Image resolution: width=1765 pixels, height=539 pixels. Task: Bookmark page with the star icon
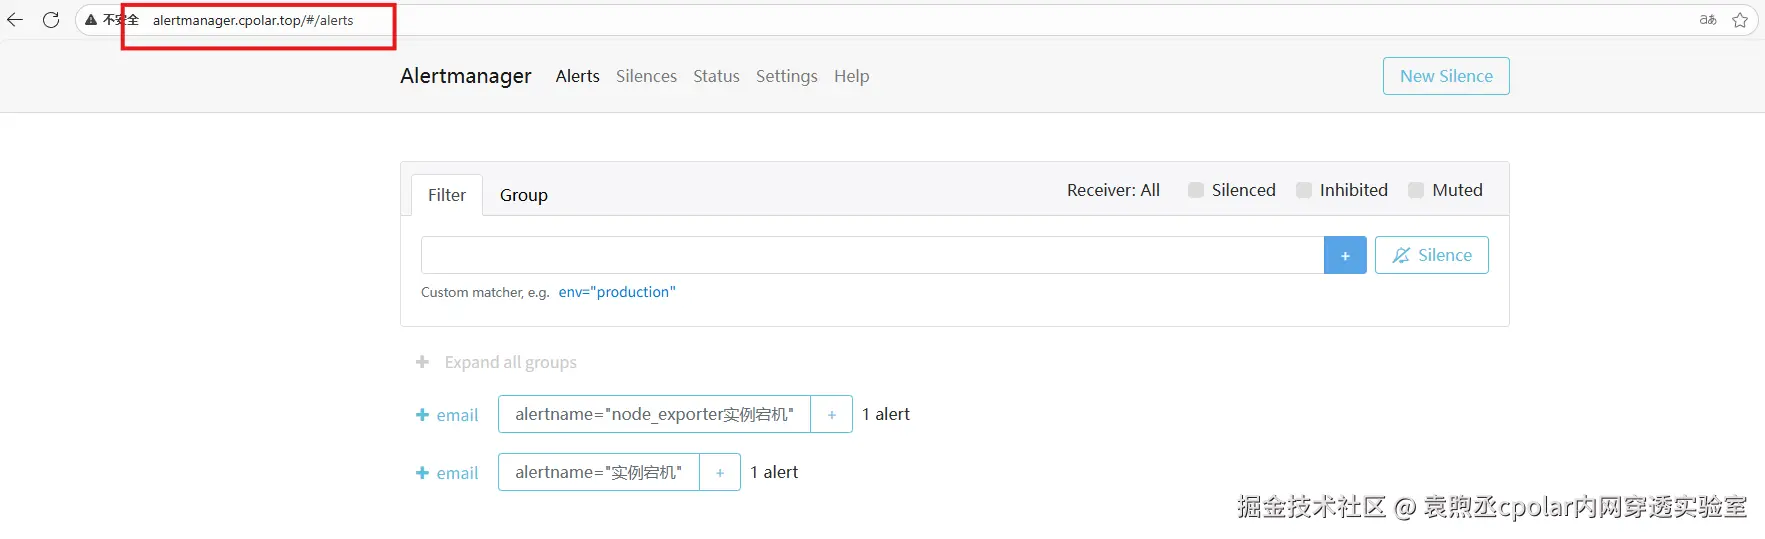pos(1740,20)
